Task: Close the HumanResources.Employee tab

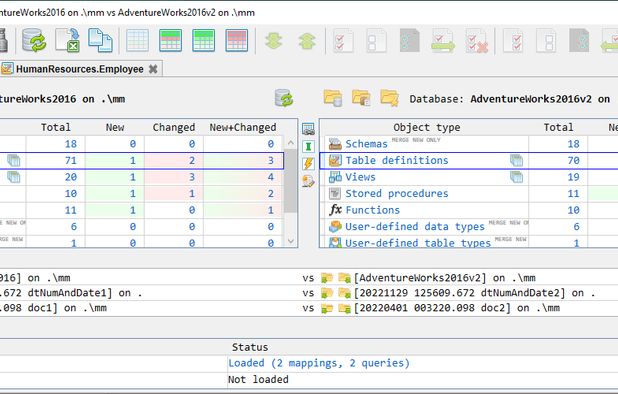Action: pos(153,69)
